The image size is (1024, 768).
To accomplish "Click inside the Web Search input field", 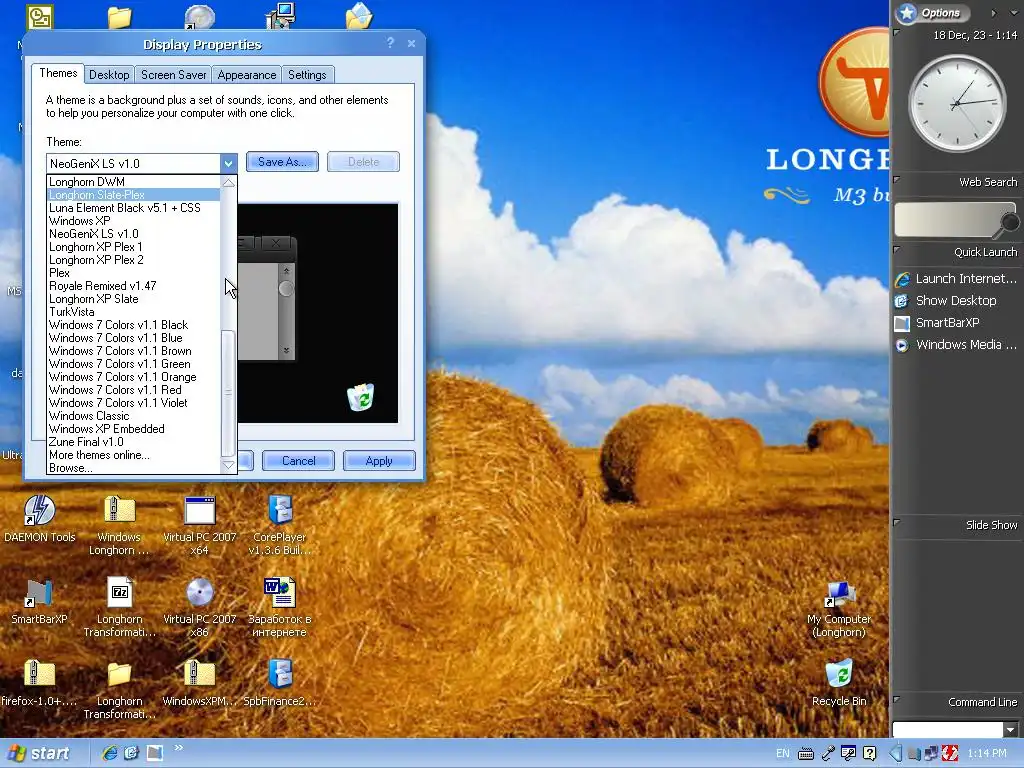I will pos(946,219).
